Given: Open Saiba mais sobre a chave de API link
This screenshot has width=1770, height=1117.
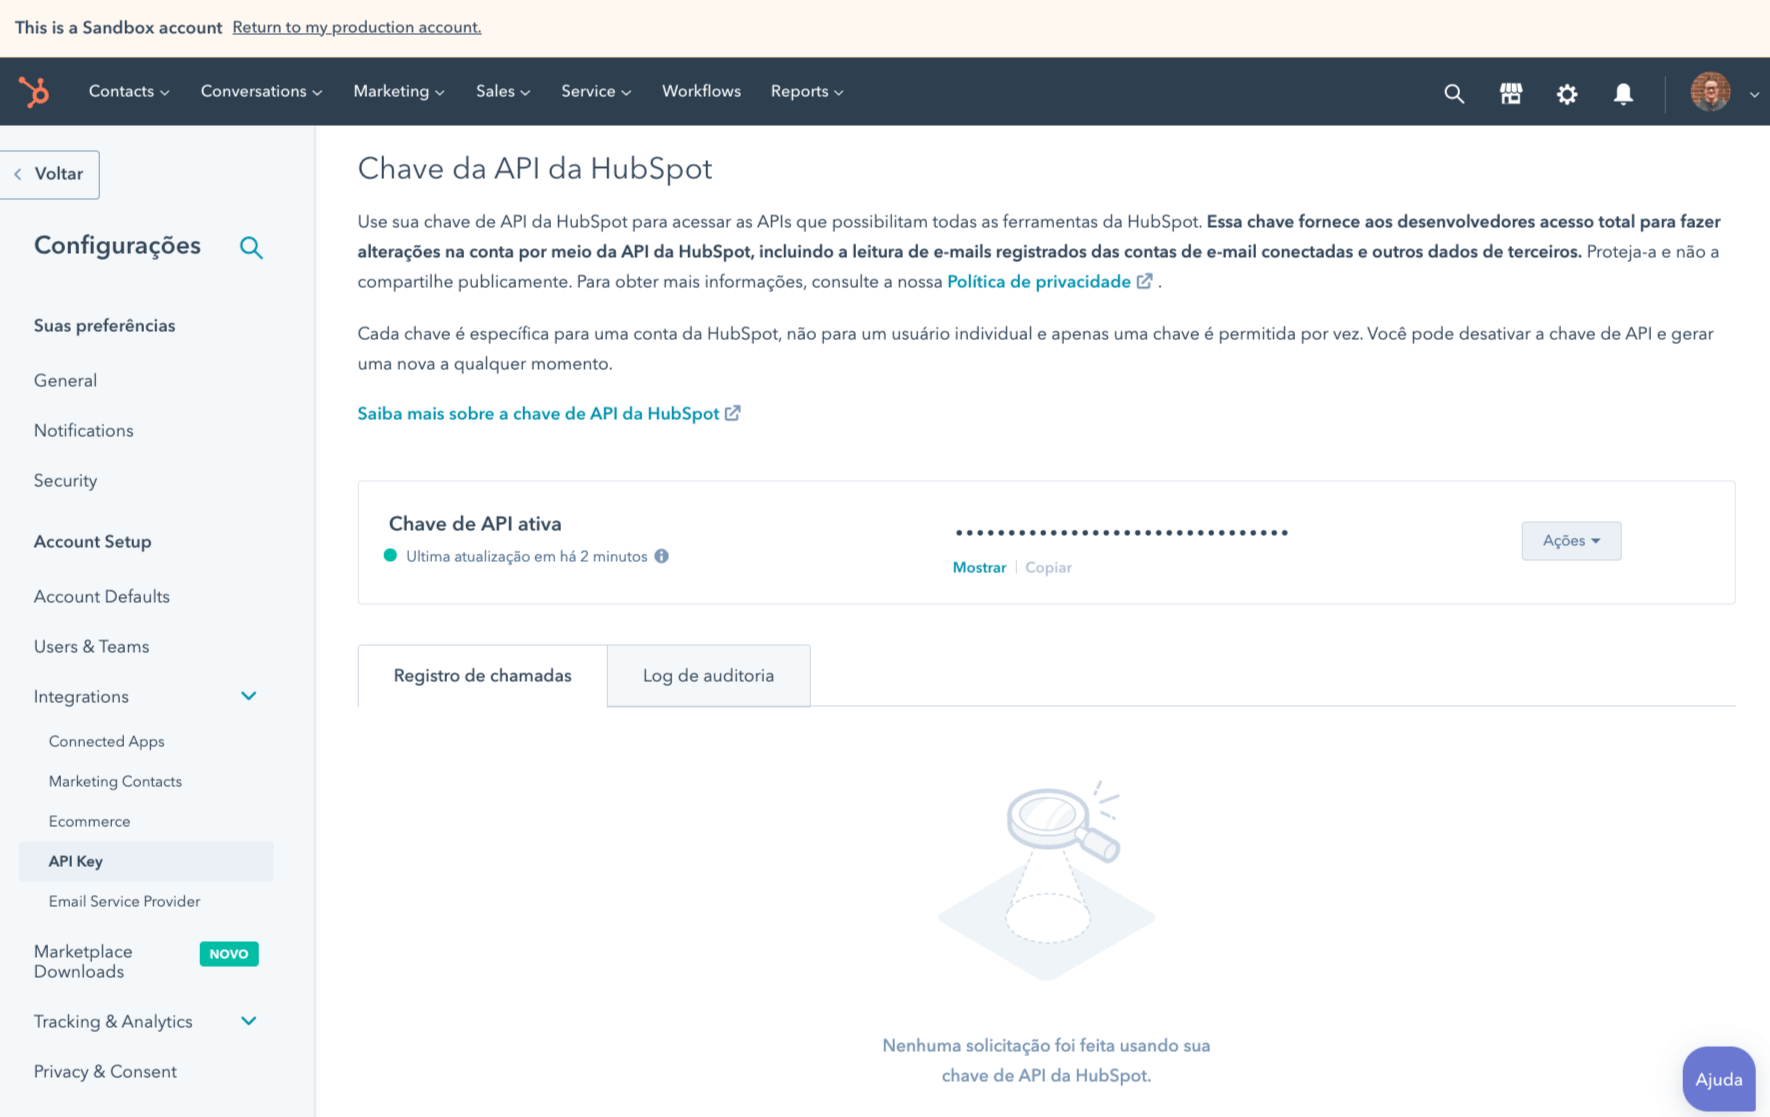Looking at the screenshot, I should click(538, 413).
